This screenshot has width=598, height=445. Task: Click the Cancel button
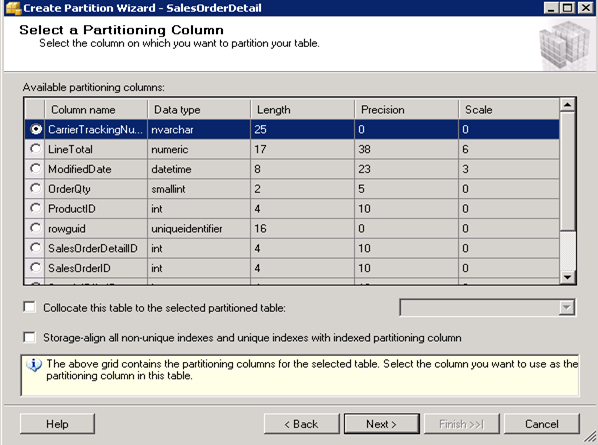pyautogui.click(x=542, y=424)
